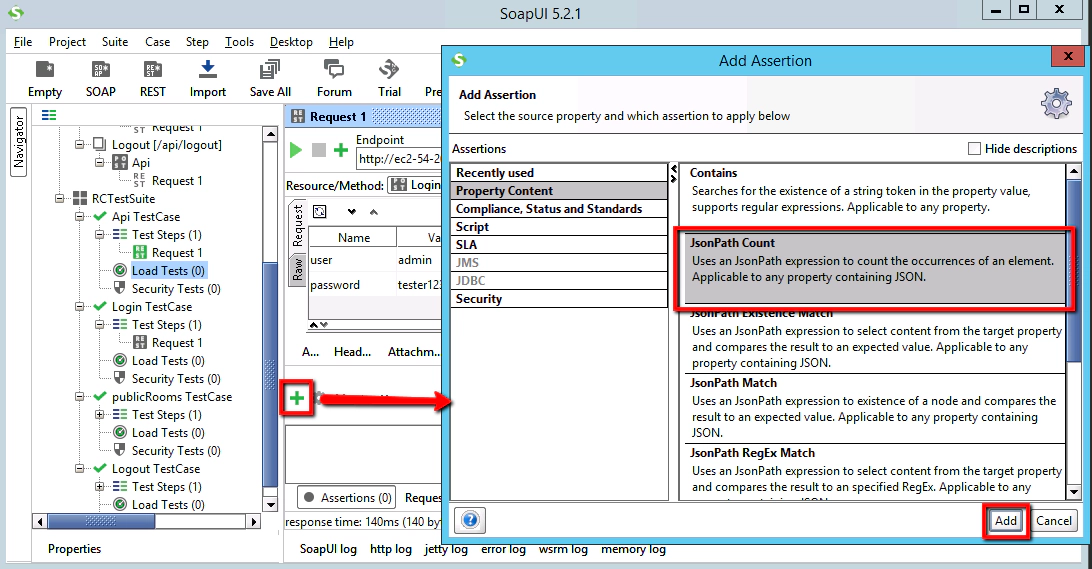Open the Forum toolbar icon
Image resolution: width=1092 pixels, height=569 pixels.
[334, 78]
